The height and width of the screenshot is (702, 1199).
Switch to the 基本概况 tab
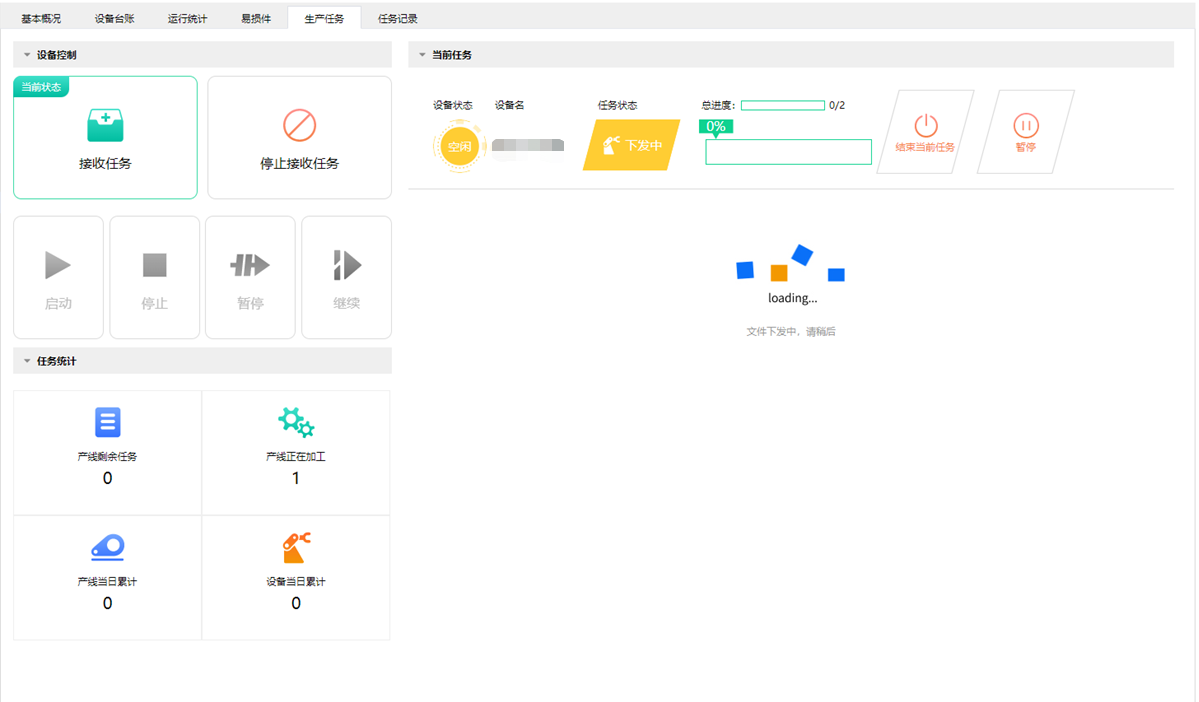click(x=41, y=18)
